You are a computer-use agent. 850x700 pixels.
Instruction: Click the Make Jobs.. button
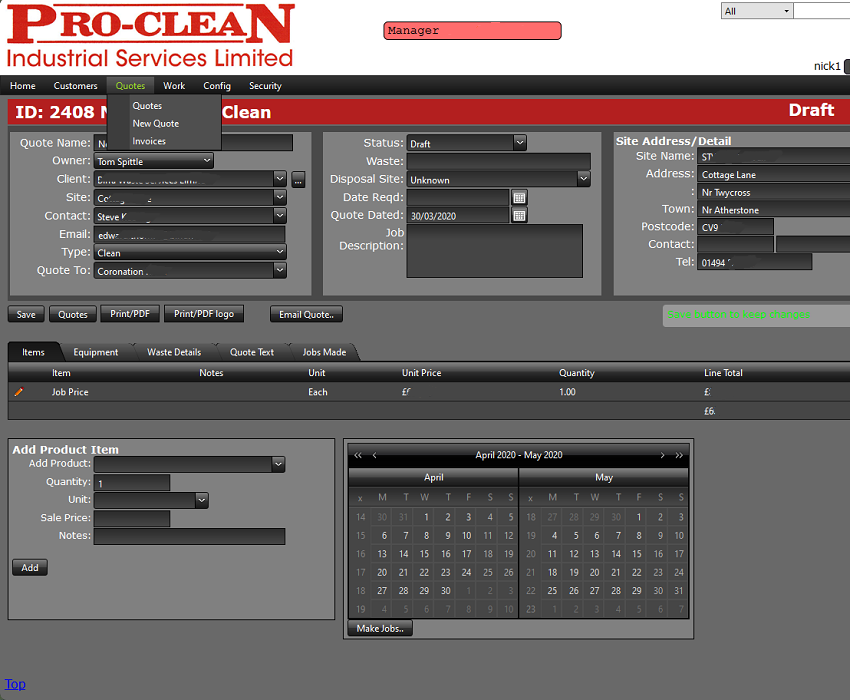(x=380, y=629)
